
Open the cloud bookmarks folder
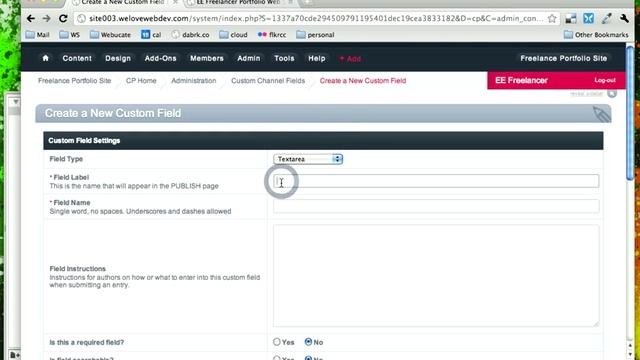coord(233,35)
